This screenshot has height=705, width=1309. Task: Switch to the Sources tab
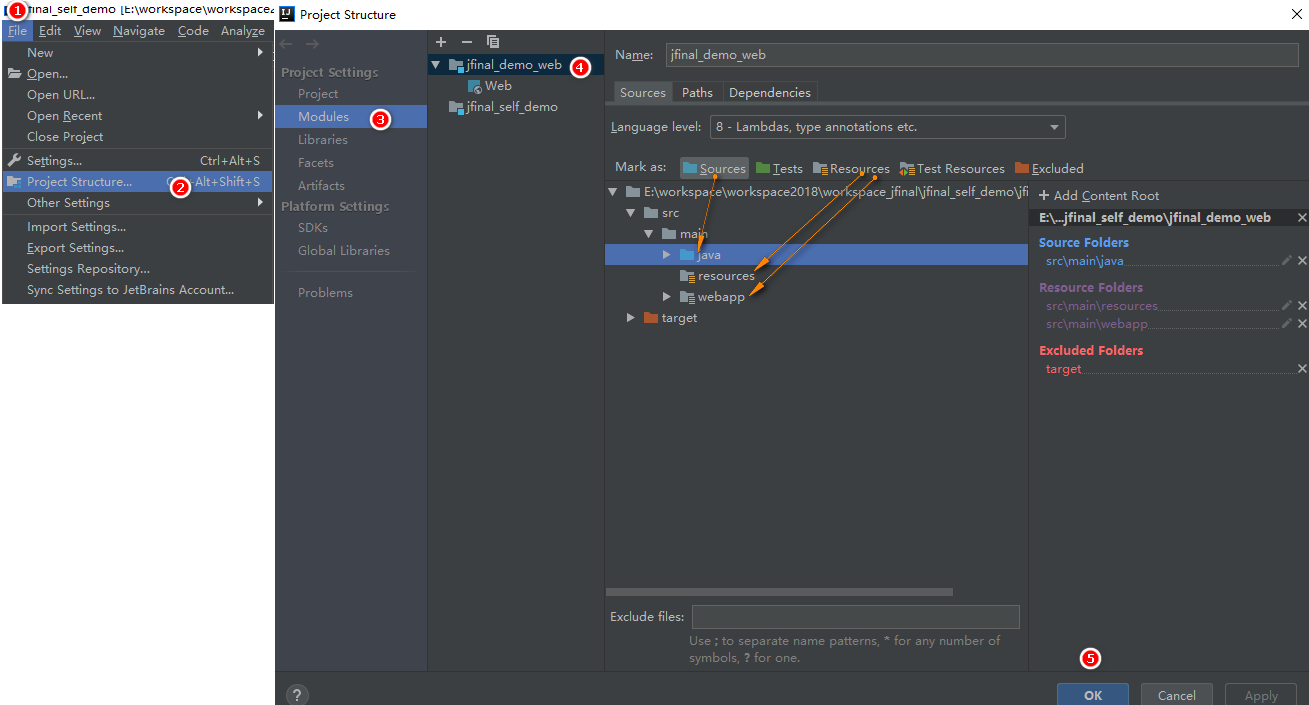(643, 93)
